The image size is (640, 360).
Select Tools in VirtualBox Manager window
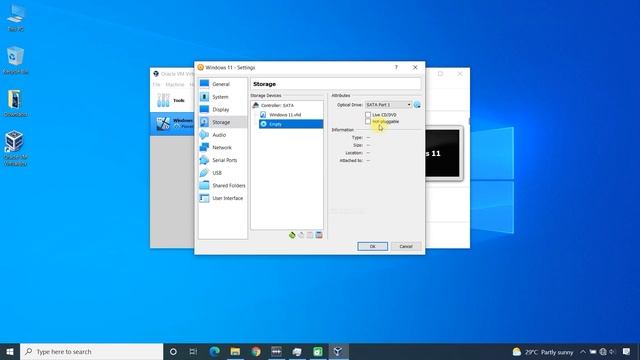172,100
